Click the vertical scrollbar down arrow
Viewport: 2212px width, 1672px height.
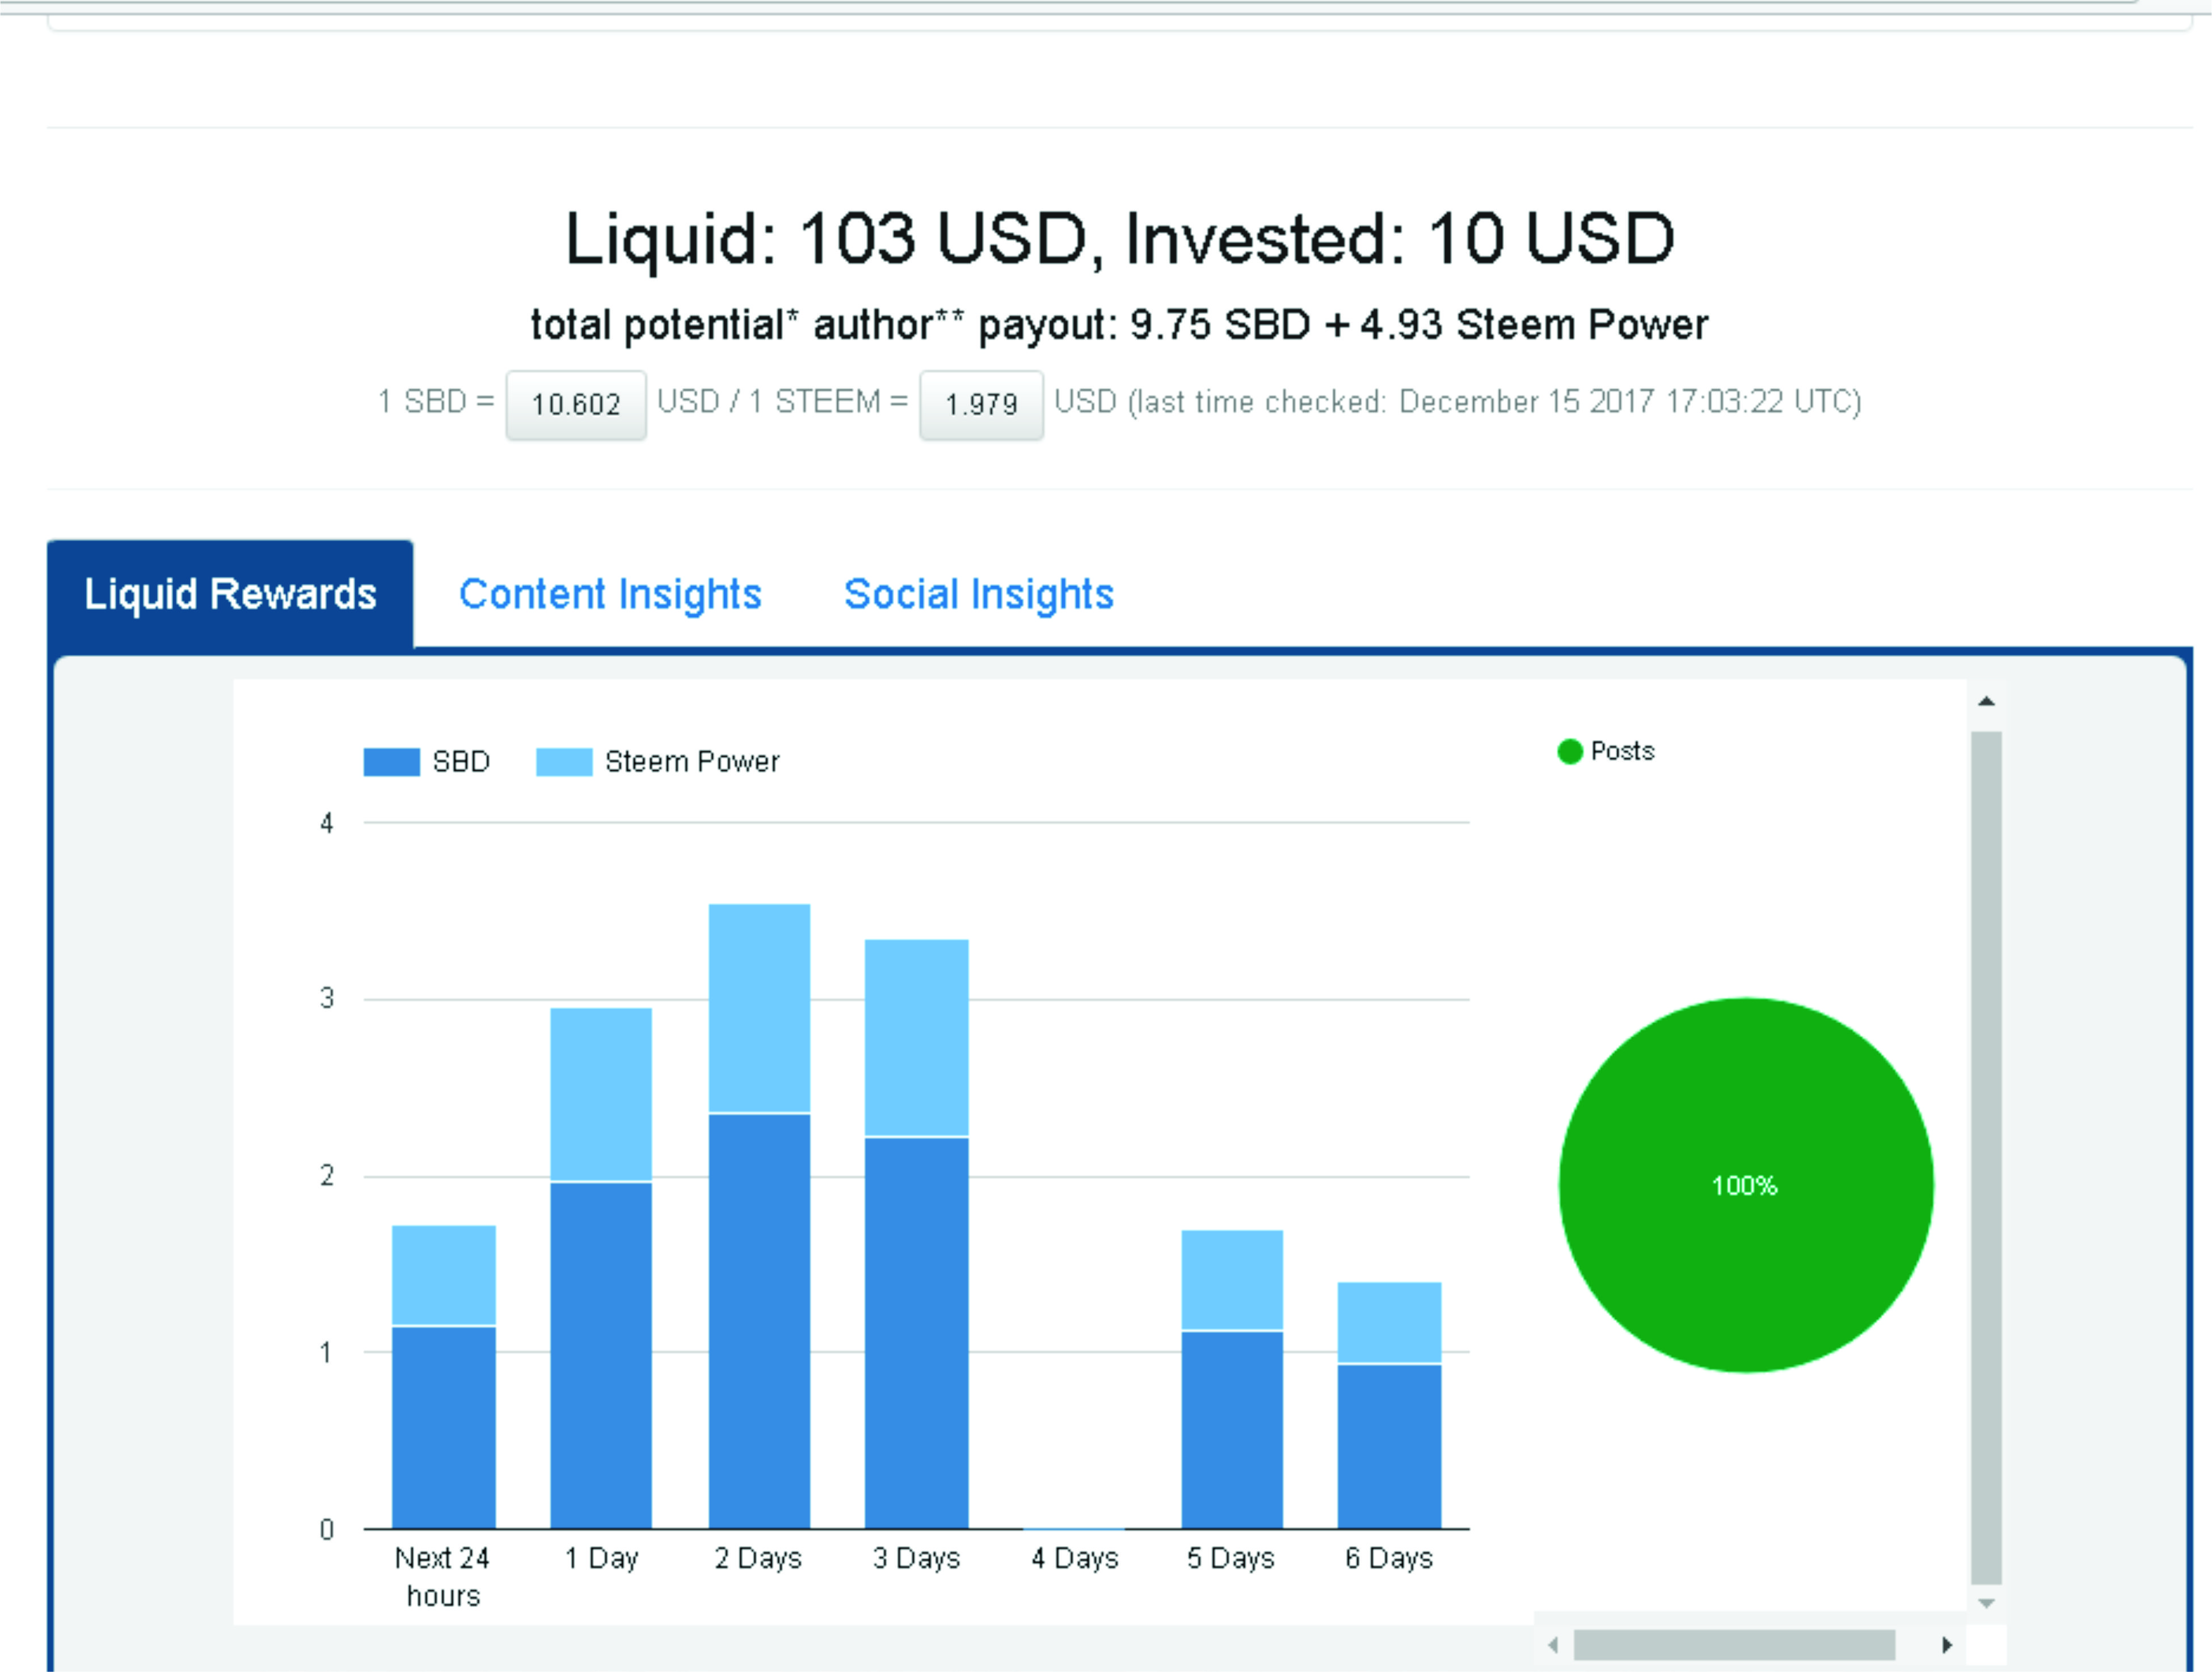(1987, 1603)
